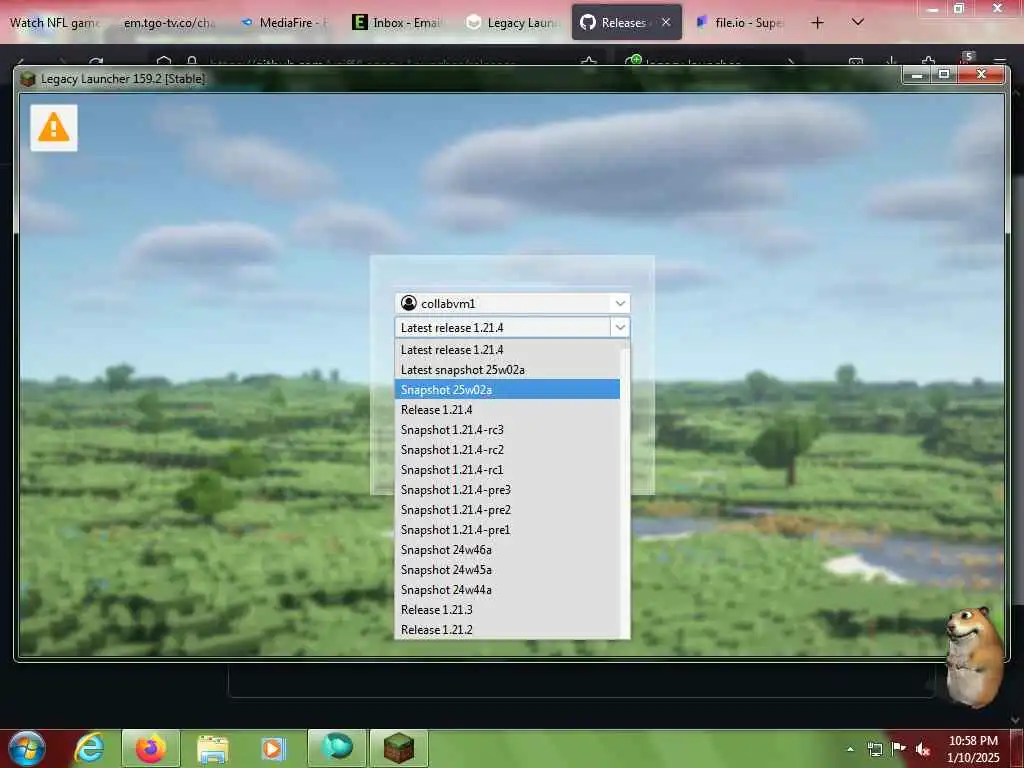Select Latest snapshot 25w02a entry
1024x768 pixels.
tap(507, 370)
